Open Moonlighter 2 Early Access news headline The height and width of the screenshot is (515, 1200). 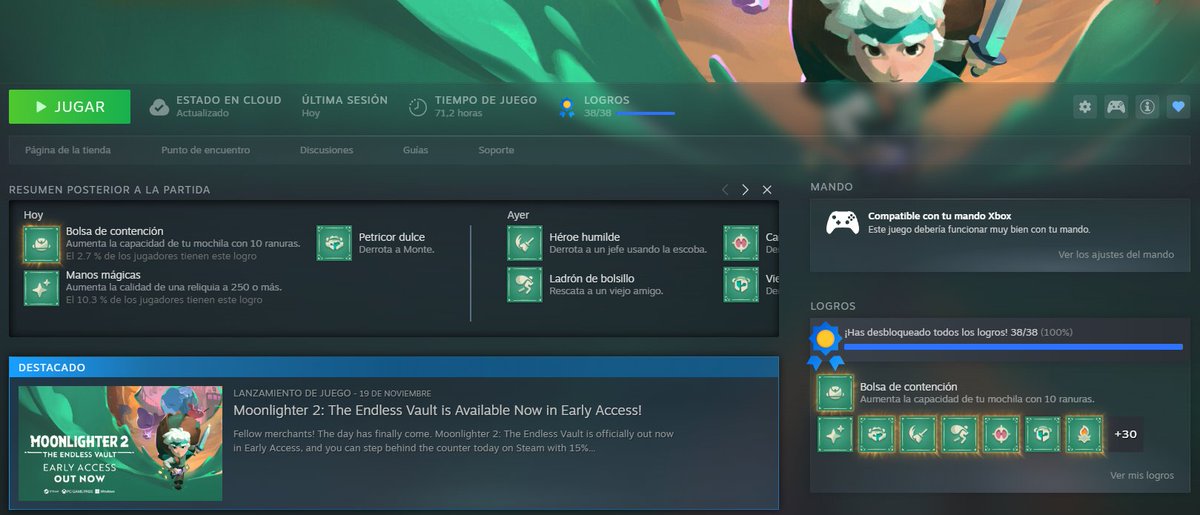click(x=437, y=411)
